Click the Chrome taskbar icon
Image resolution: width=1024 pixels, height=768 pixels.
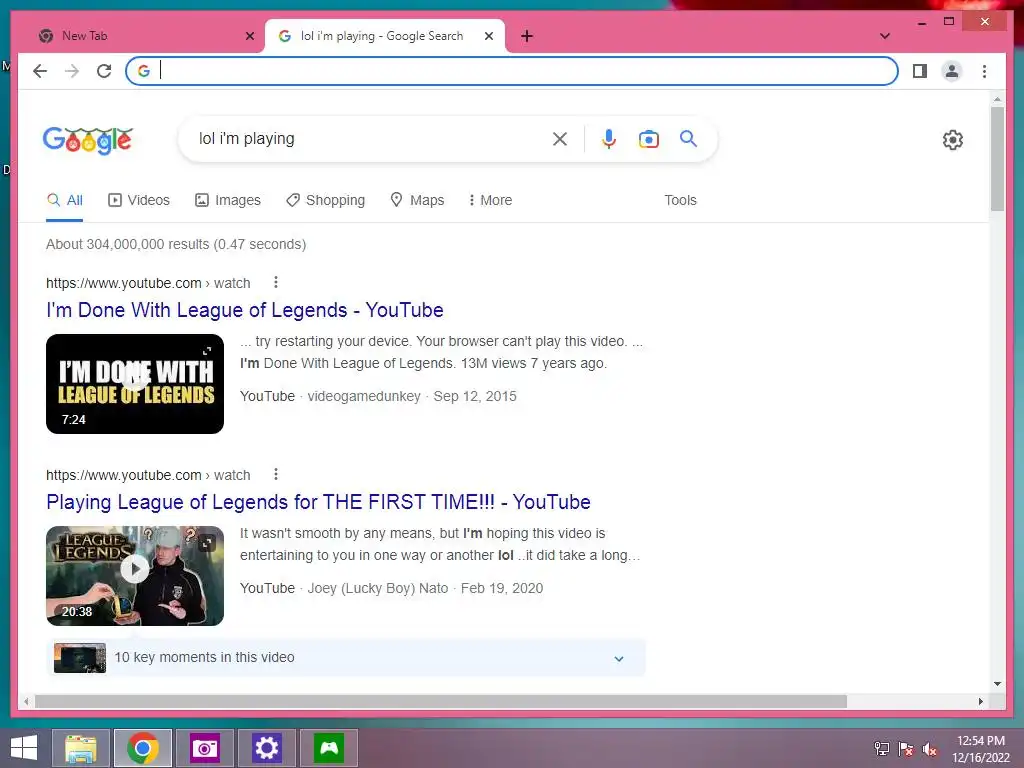click(x=143, y=748)
